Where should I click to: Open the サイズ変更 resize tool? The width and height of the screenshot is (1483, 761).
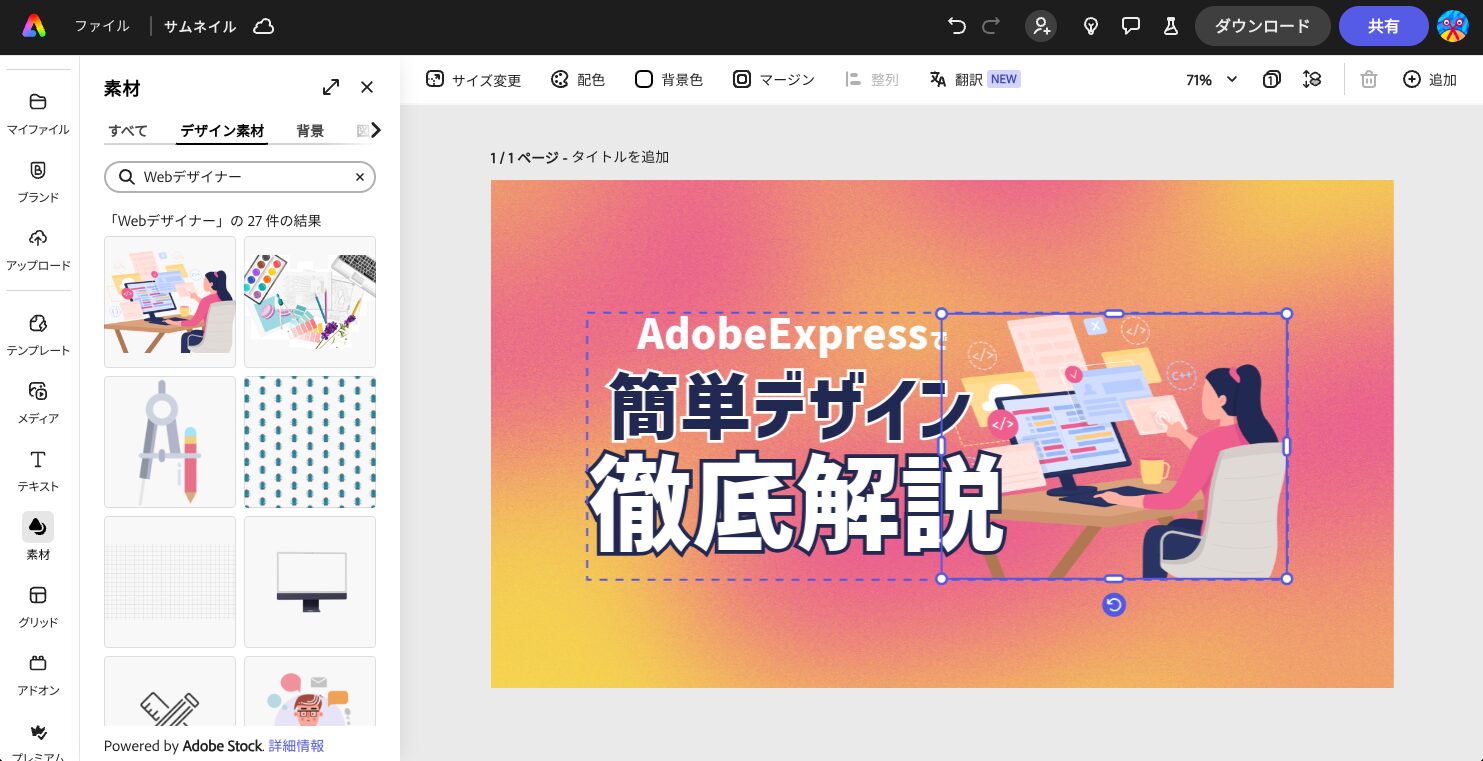click(x=473, y=79)
